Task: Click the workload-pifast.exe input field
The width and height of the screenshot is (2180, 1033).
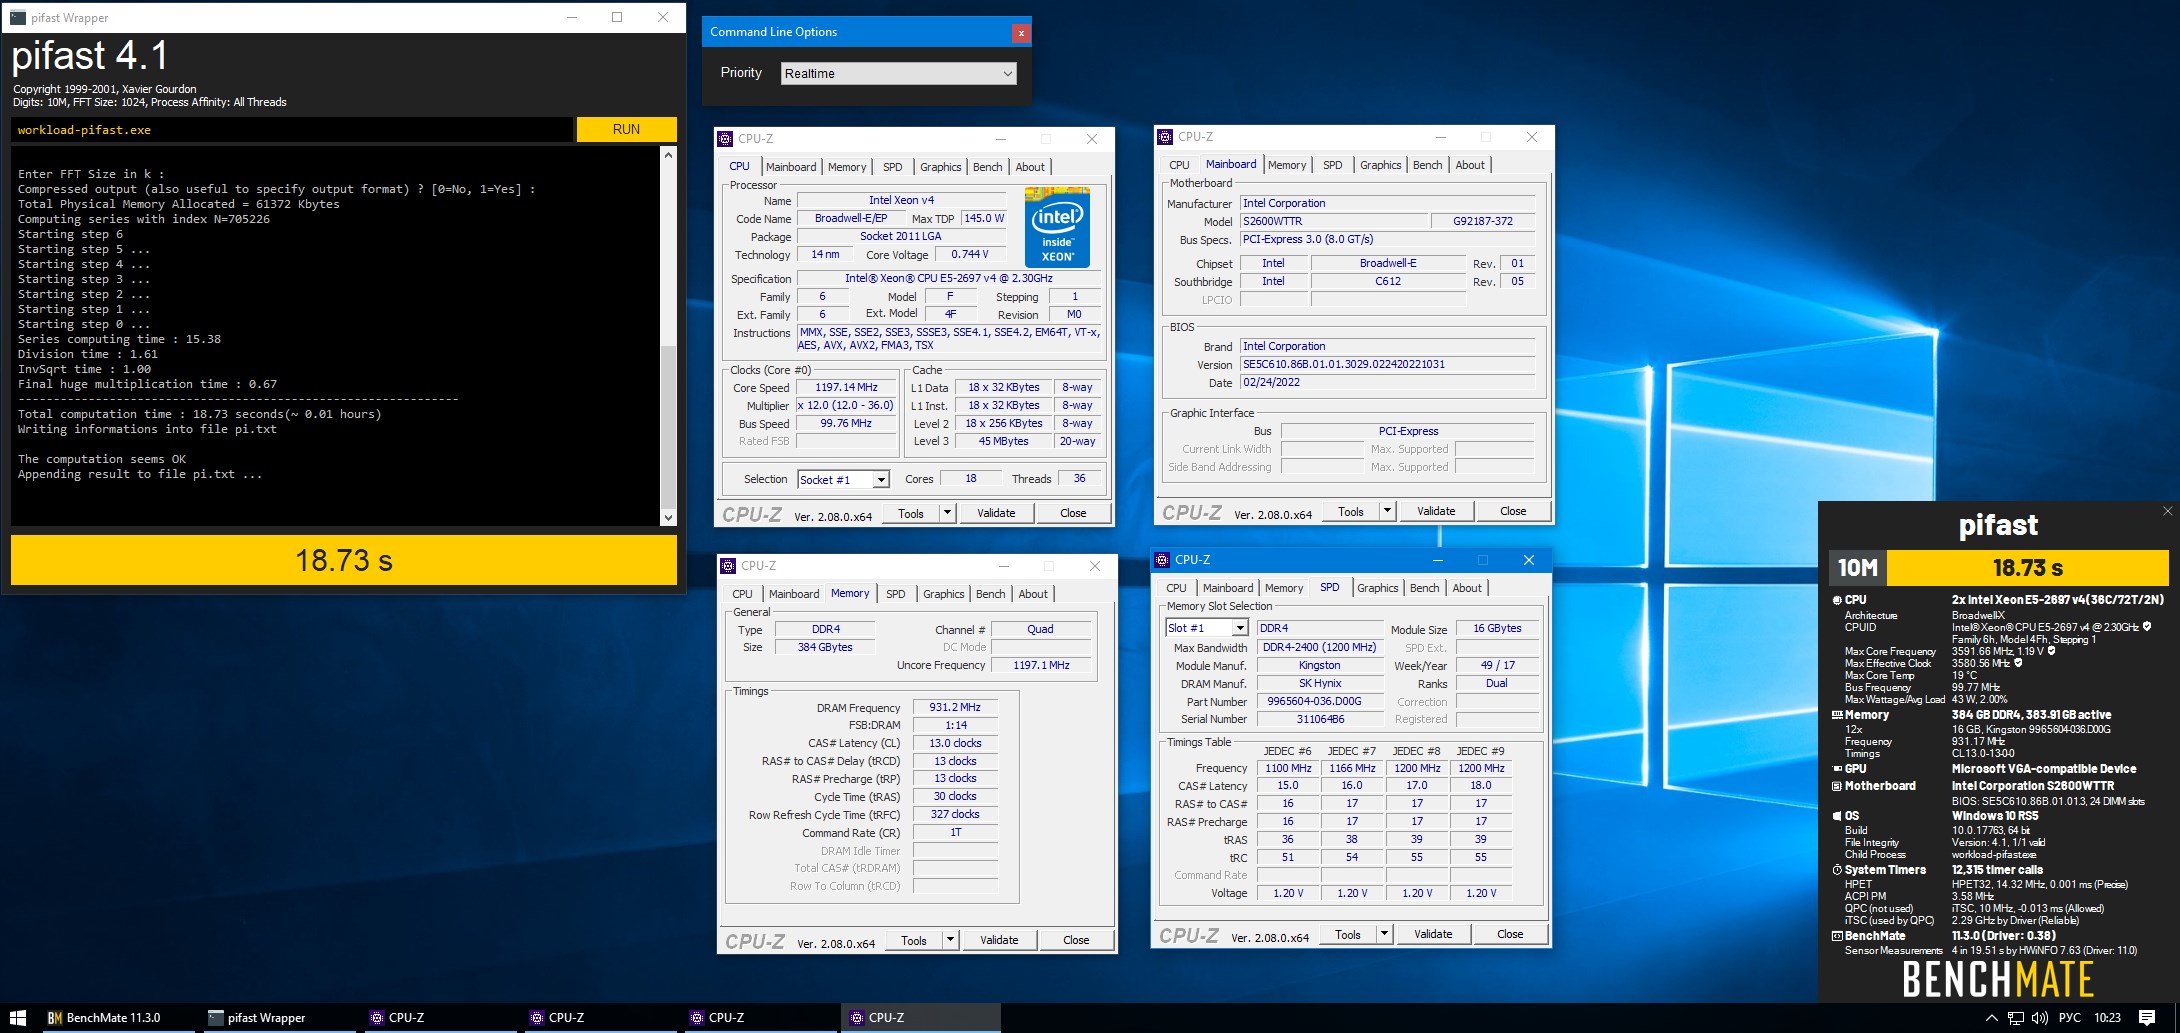Action: (x=292, y=129)
